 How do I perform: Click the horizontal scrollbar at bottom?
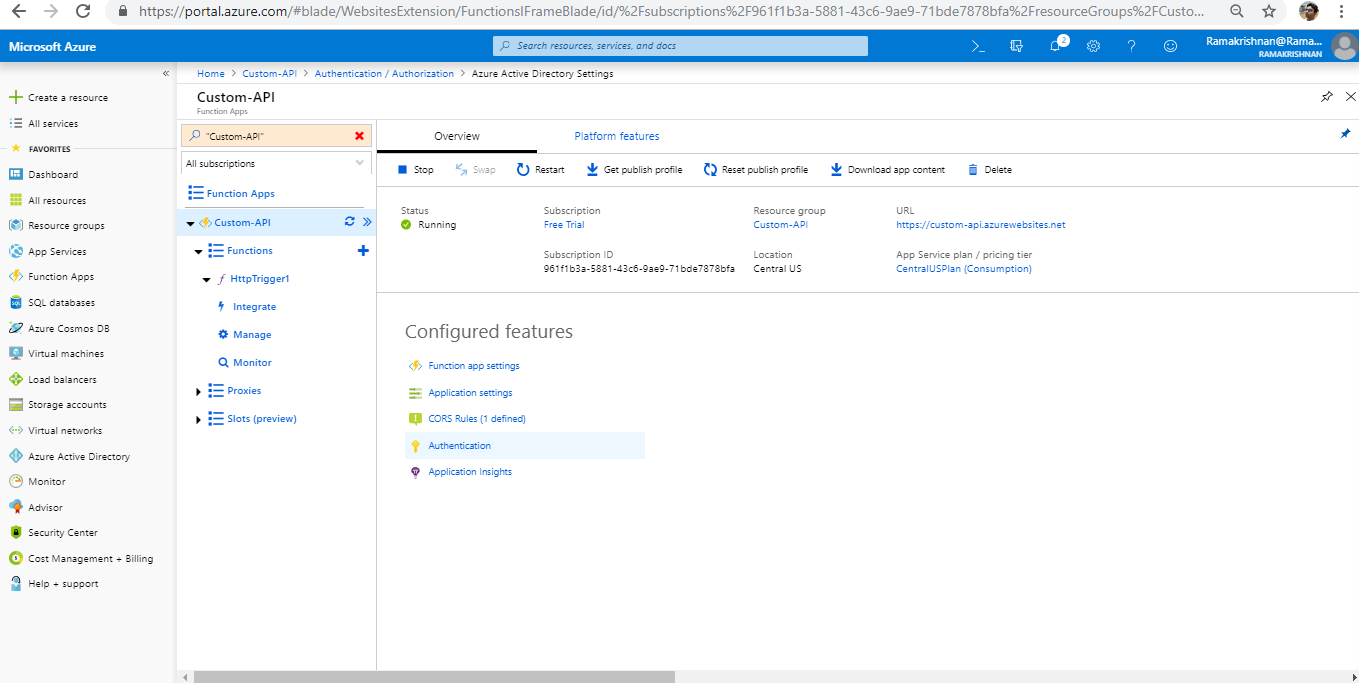[434, 676]
